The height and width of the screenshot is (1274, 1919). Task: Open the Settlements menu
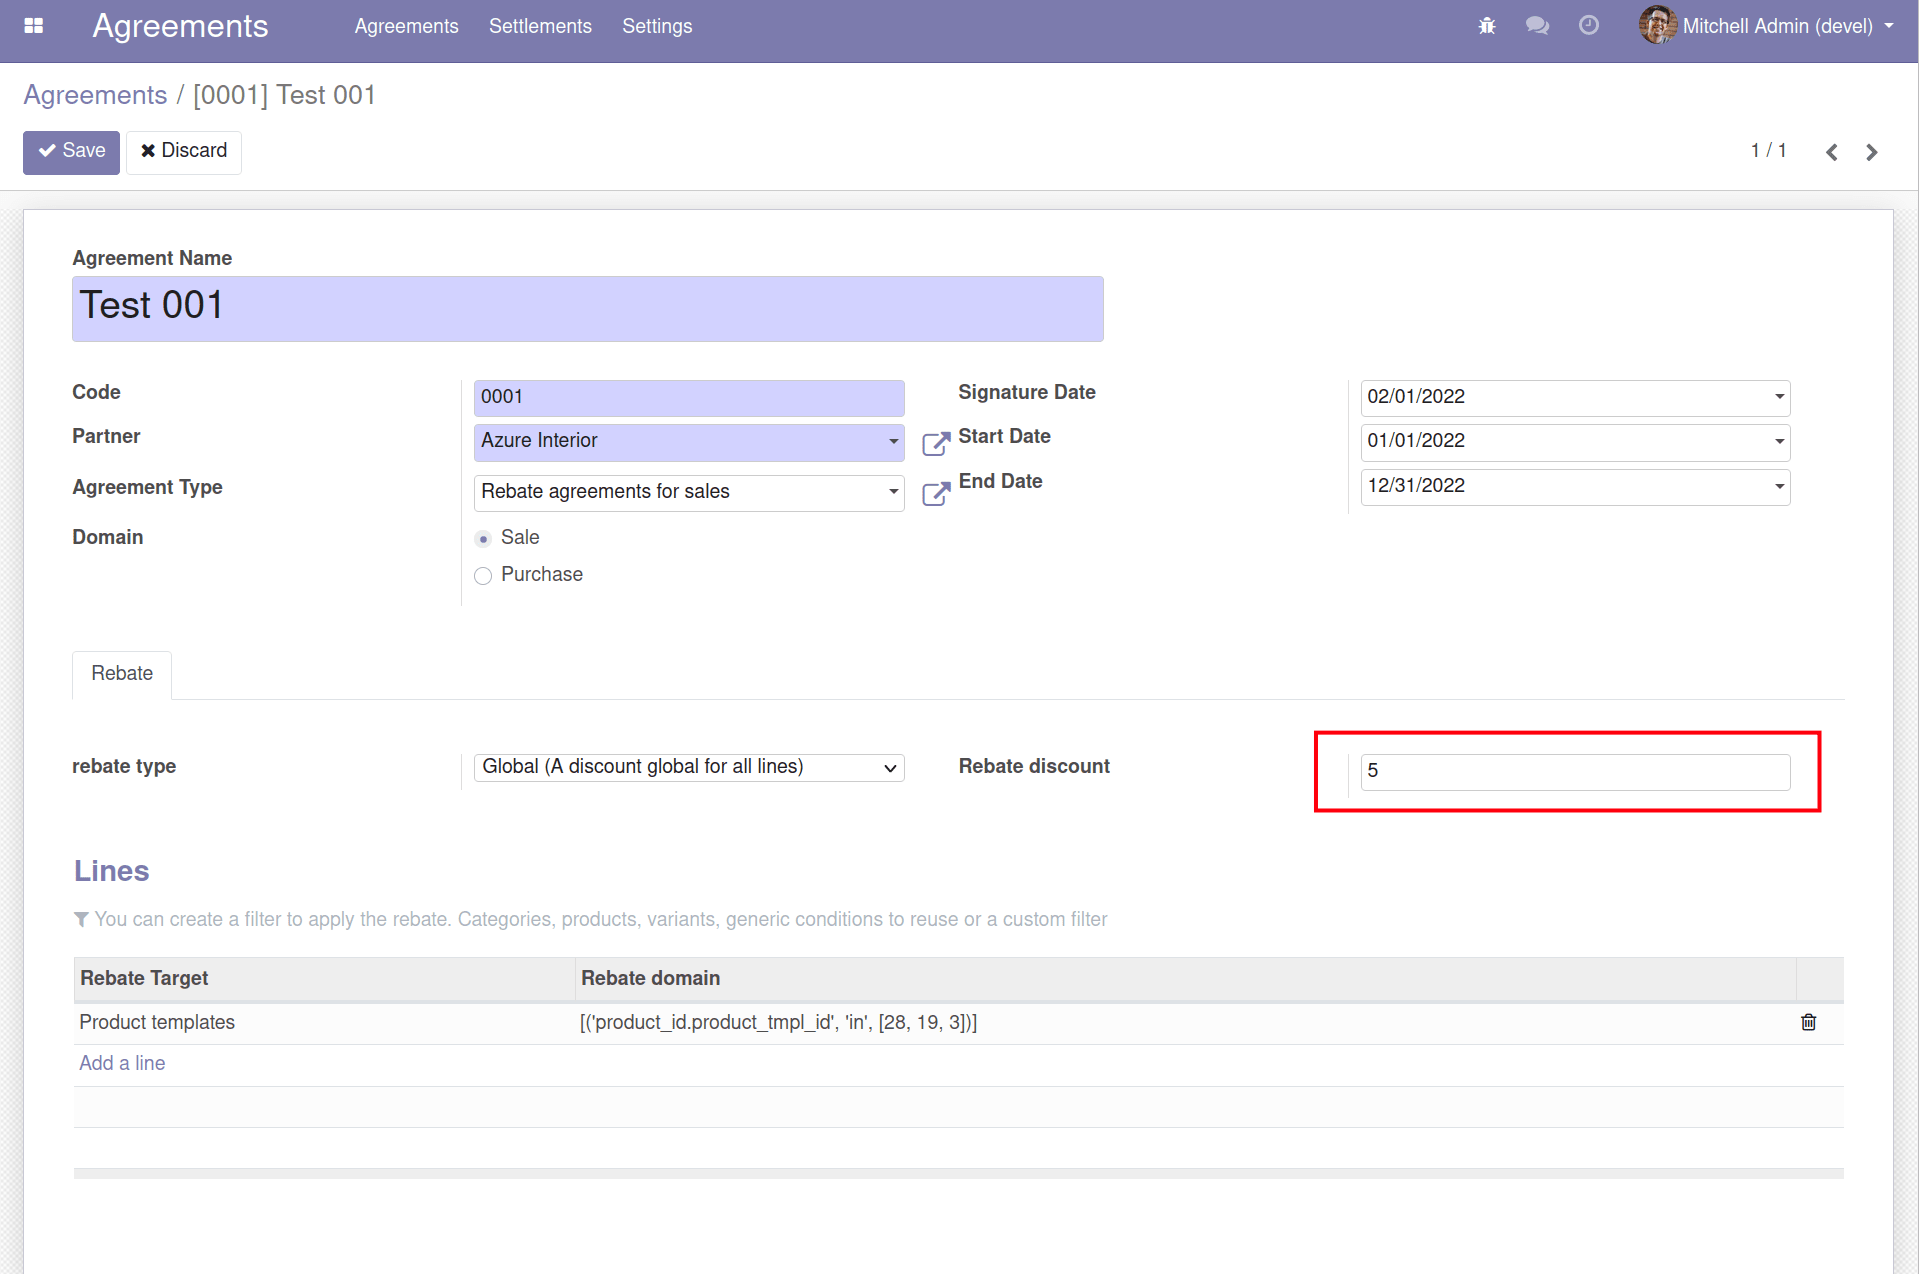(540, 26)
